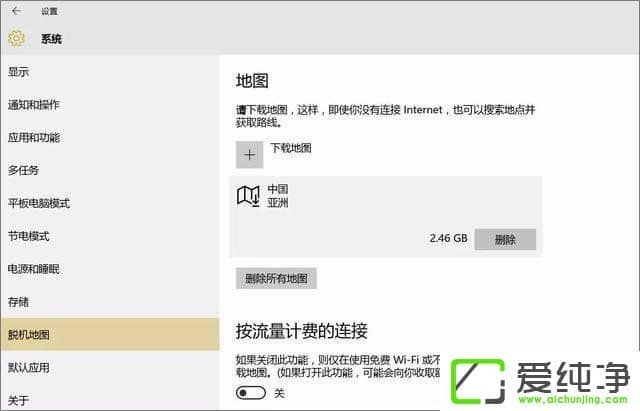This screenshot has height=411, width=640.
Task: Open the 多任务 settings page
Action: click(110, 170)
